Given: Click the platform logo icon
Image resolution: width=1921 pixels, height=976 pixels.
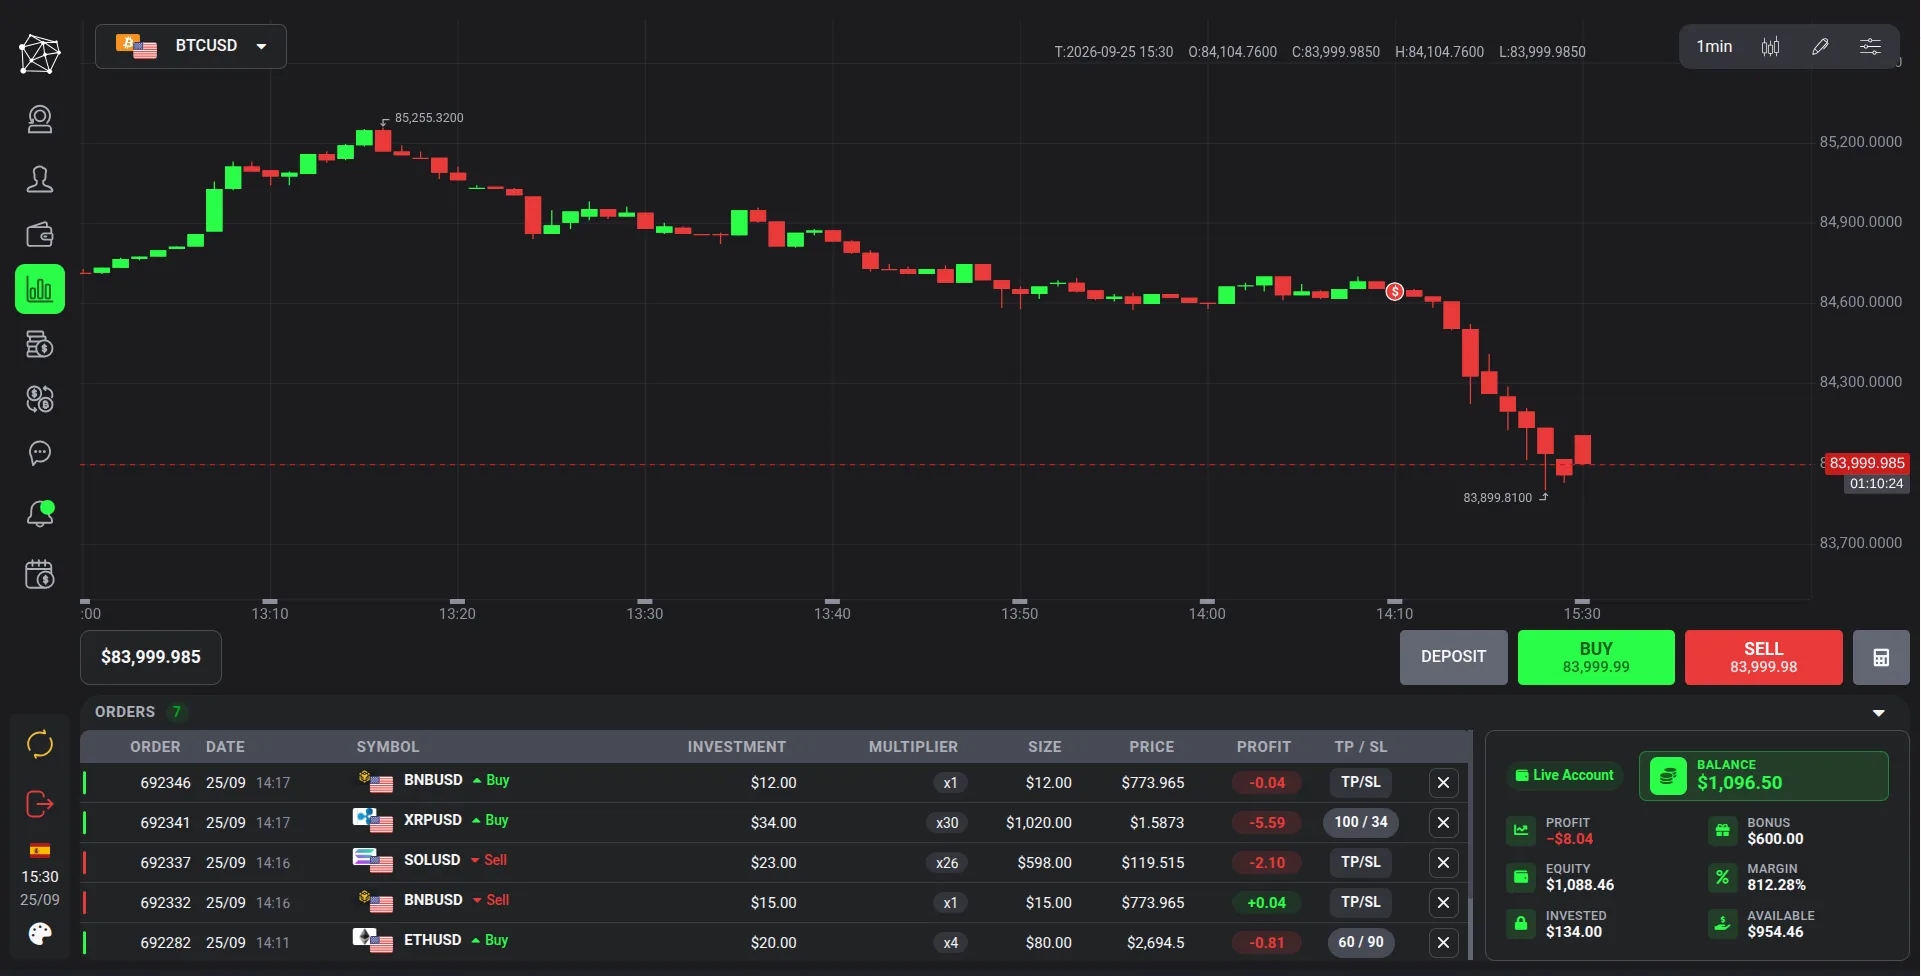Looking at the screenshot, I should pos(40,54).
